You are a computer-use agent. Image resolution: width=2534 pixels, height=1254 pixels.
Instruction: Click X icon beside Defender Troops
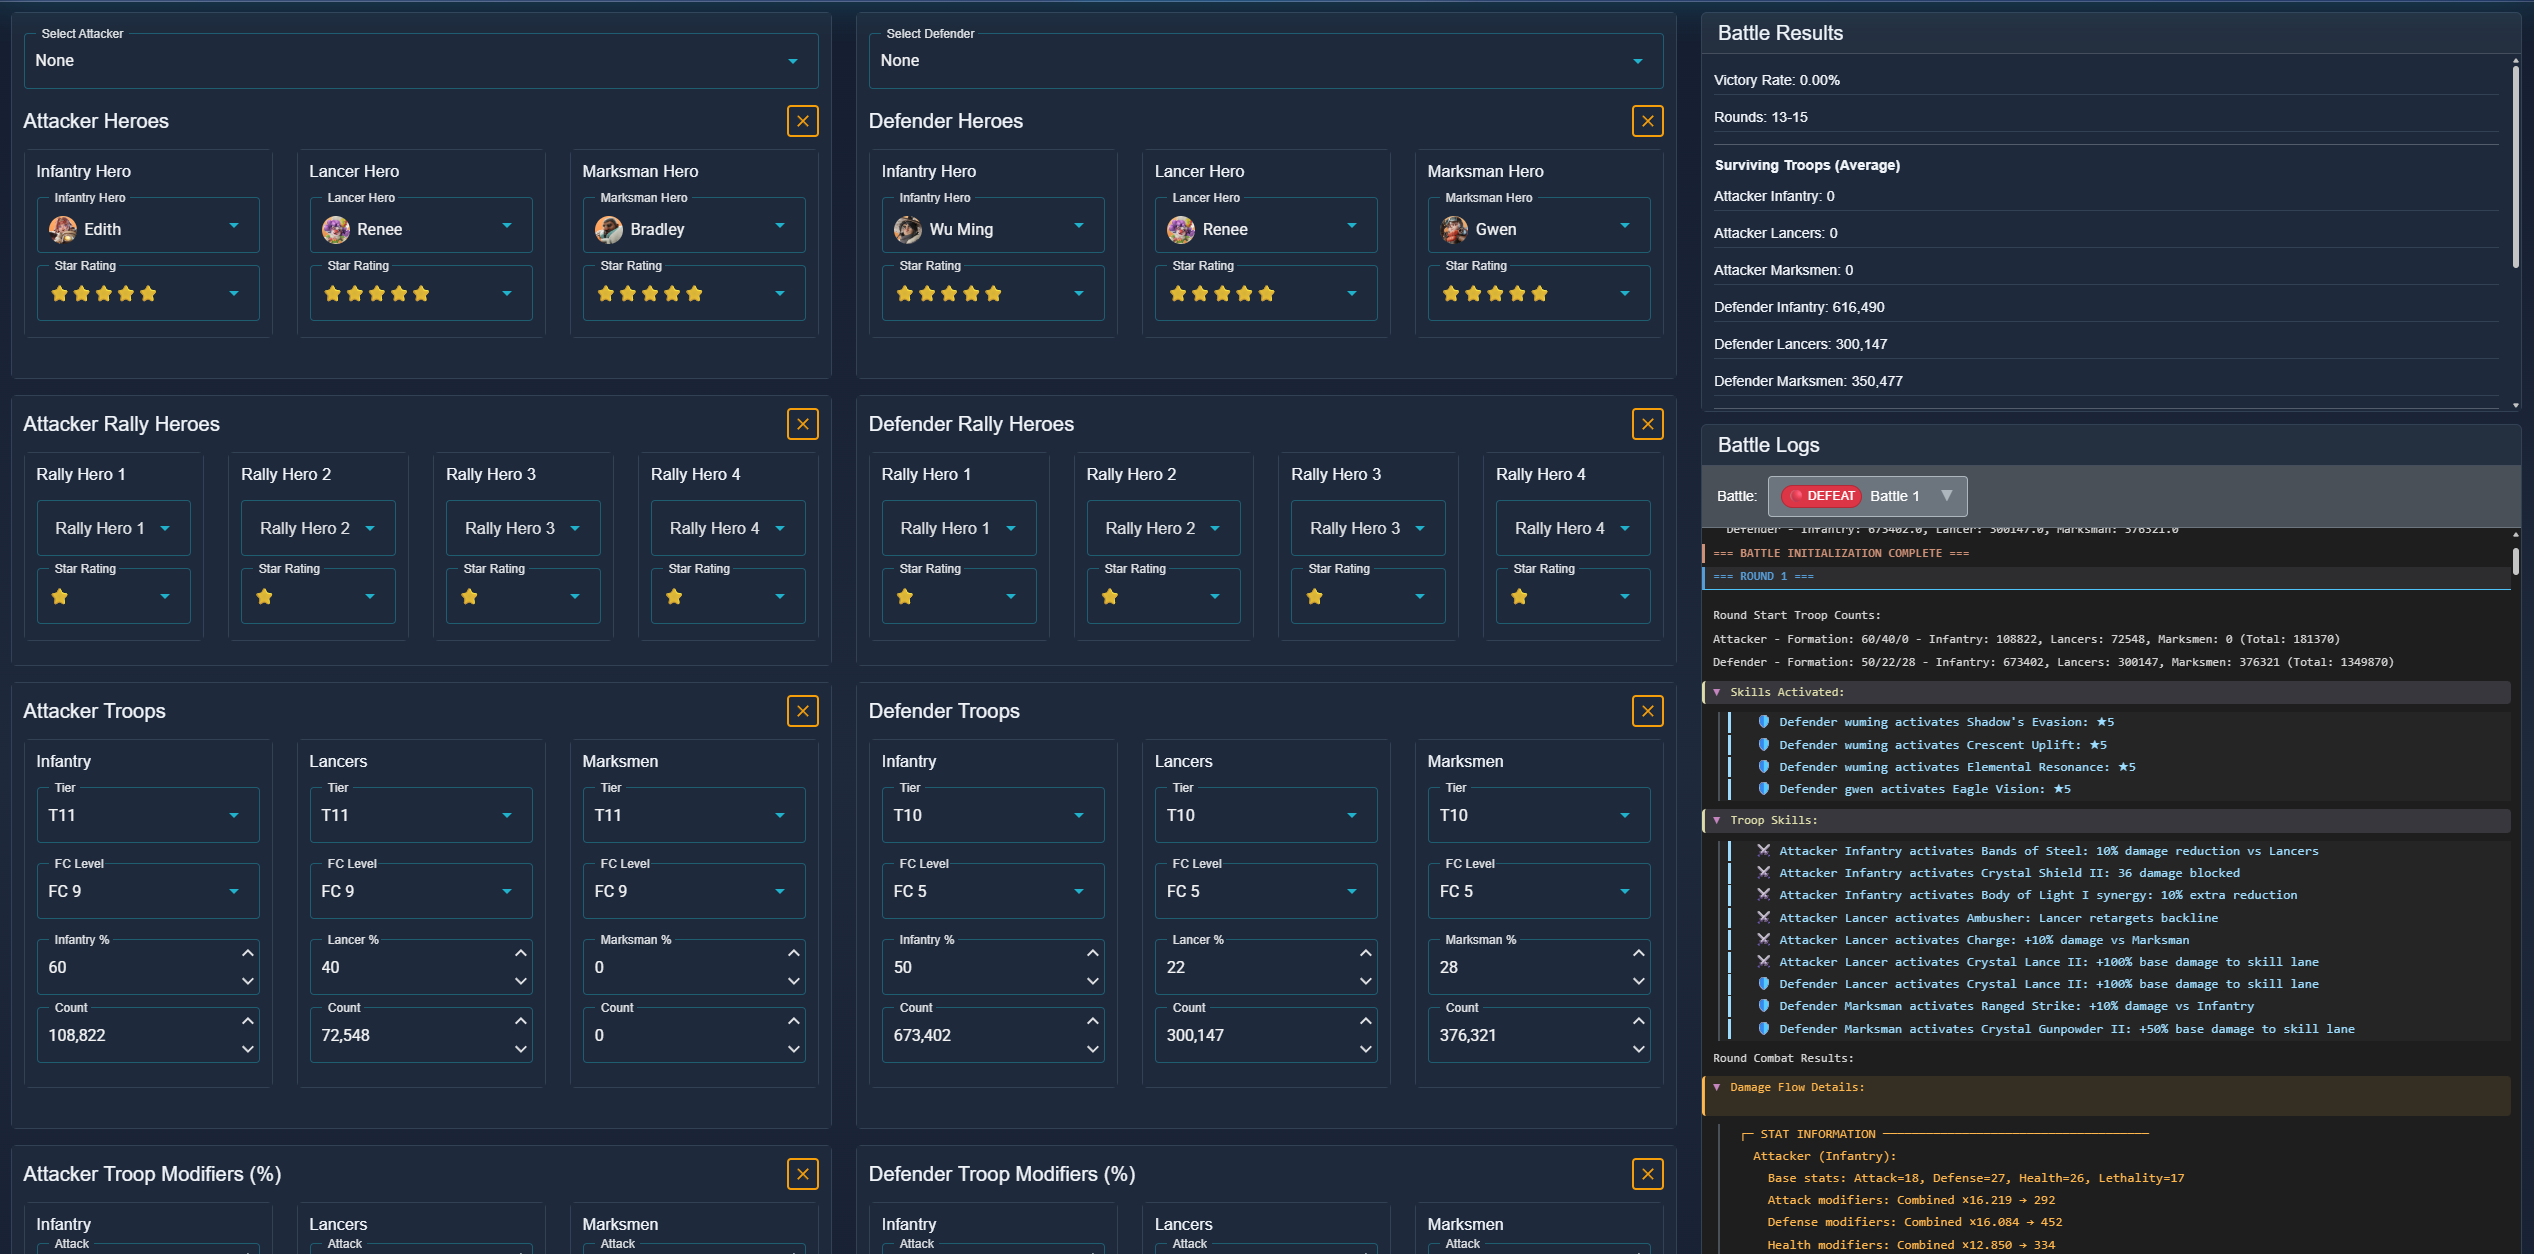pyautogui.click(x=1647, y=711)
